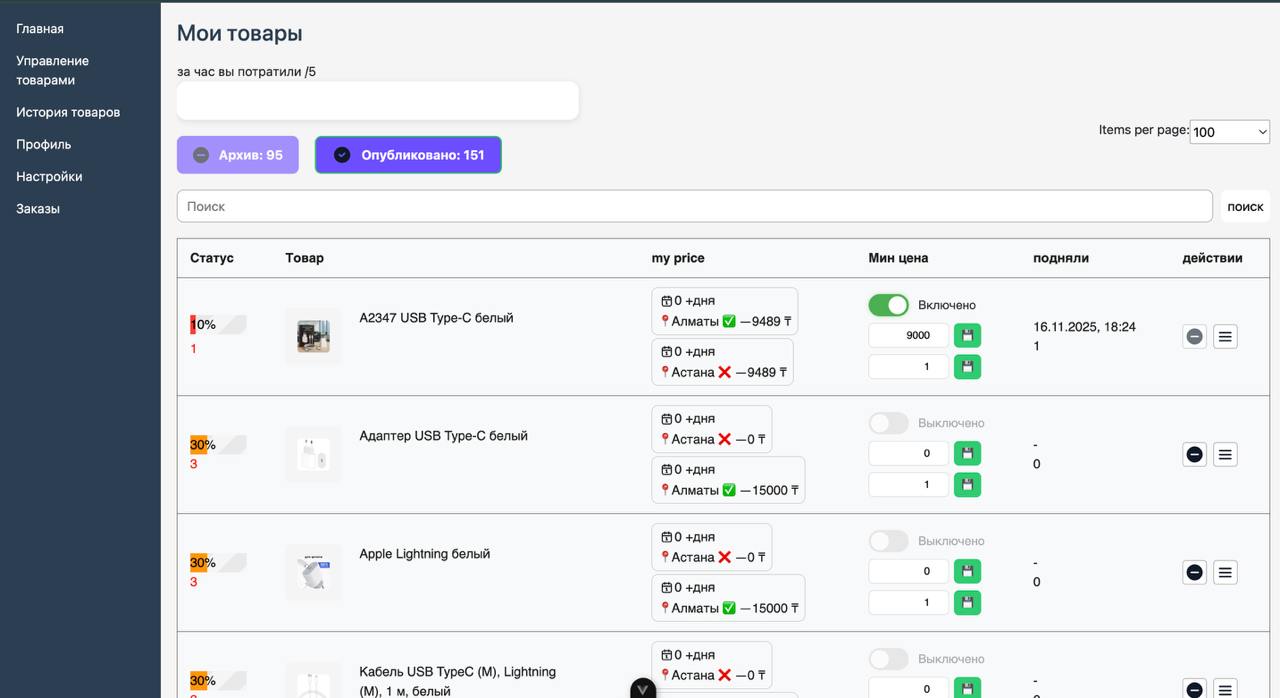Switch to the Архив: 95 tab

click(238, 155)
